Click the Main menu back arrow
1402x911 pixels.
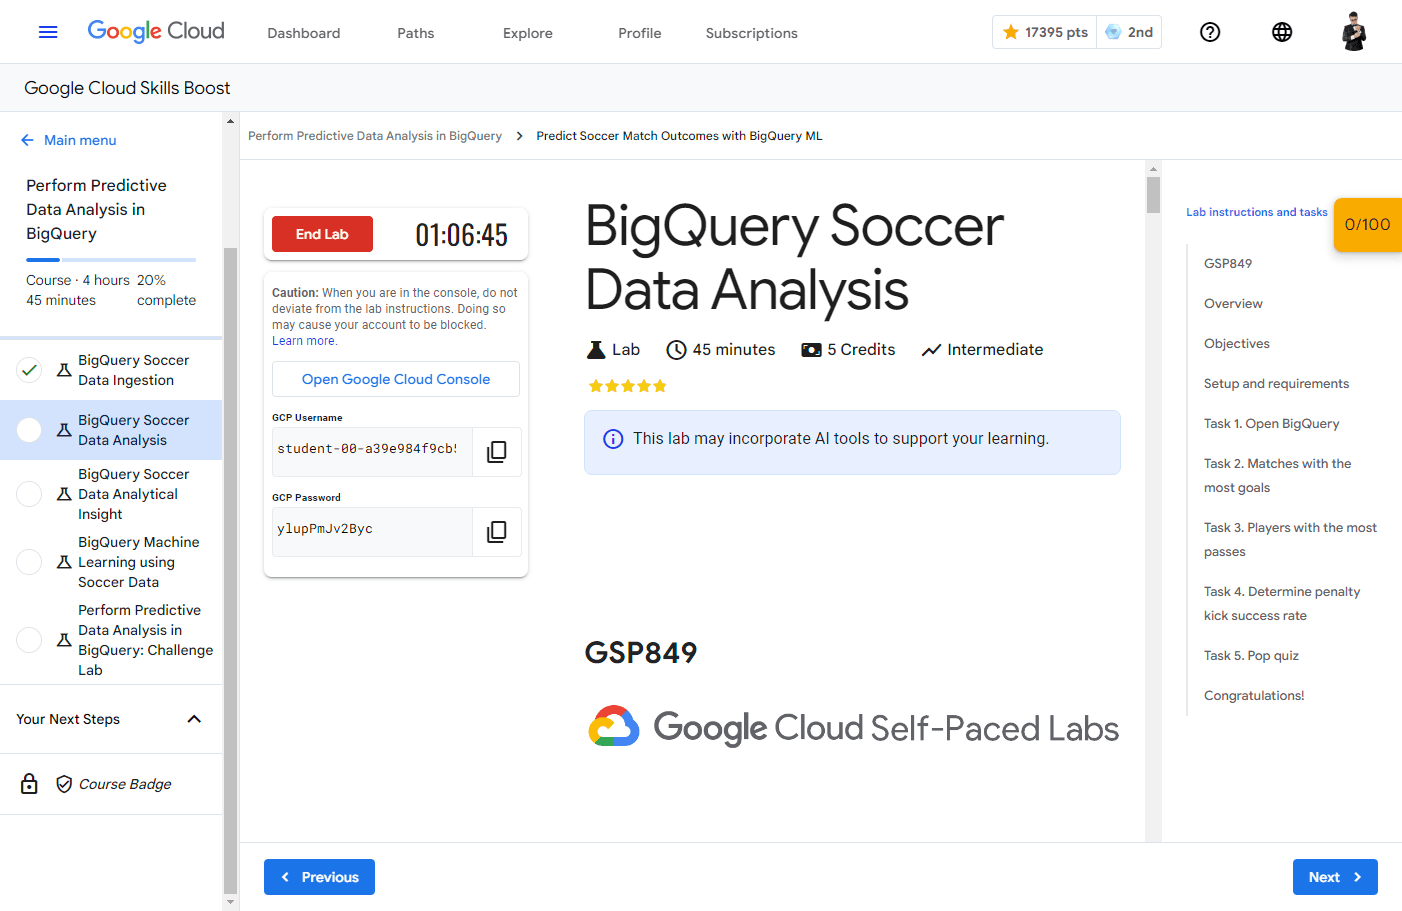pyautogui.click(x=27, y=140)
